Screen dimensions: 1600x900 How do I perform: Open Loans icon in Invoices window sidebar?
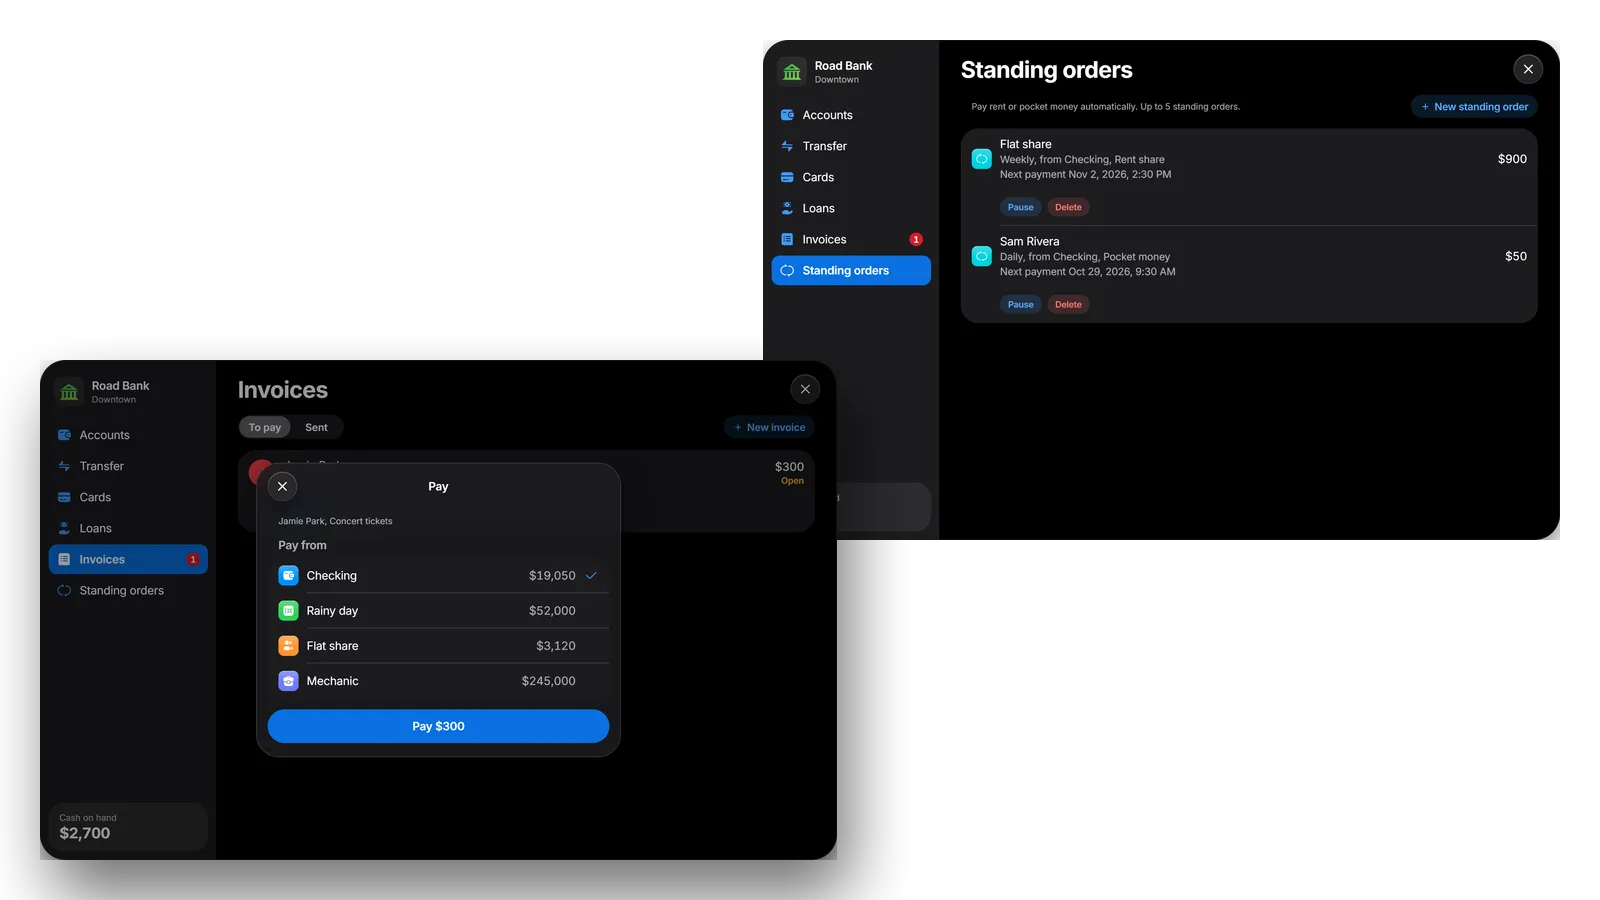click(x=64, y=528)
